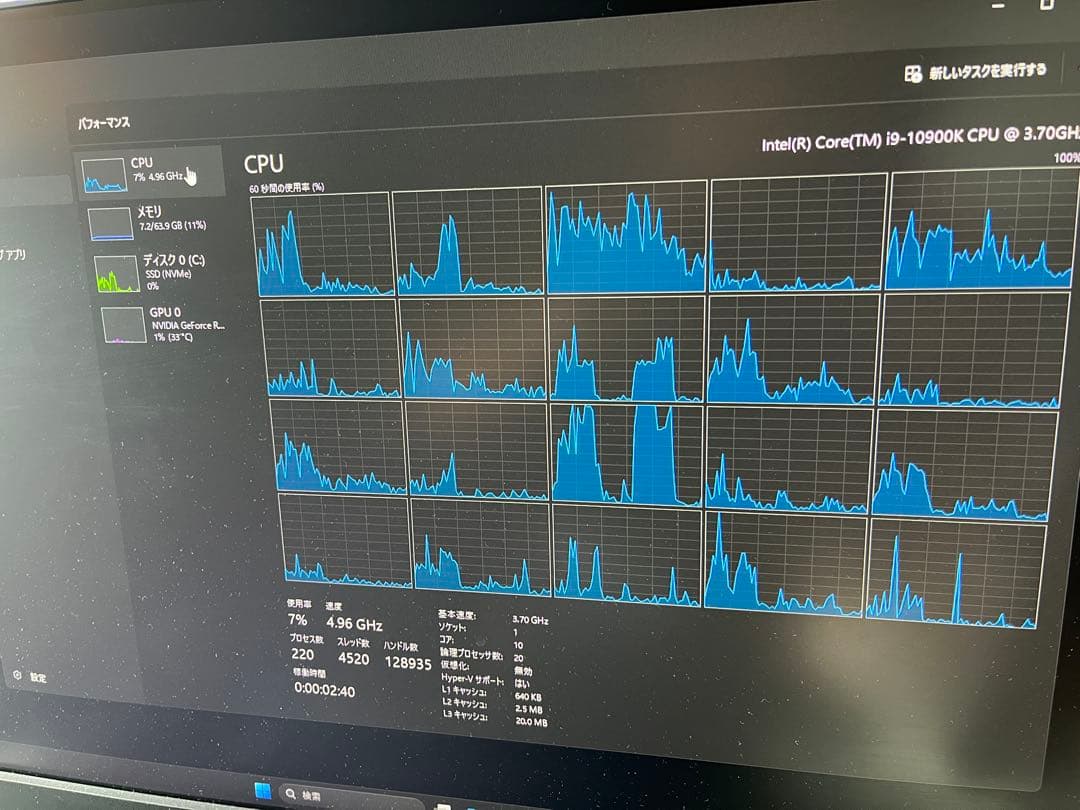Click the Run new task icon
The image size is (1080, 810).
912,73
